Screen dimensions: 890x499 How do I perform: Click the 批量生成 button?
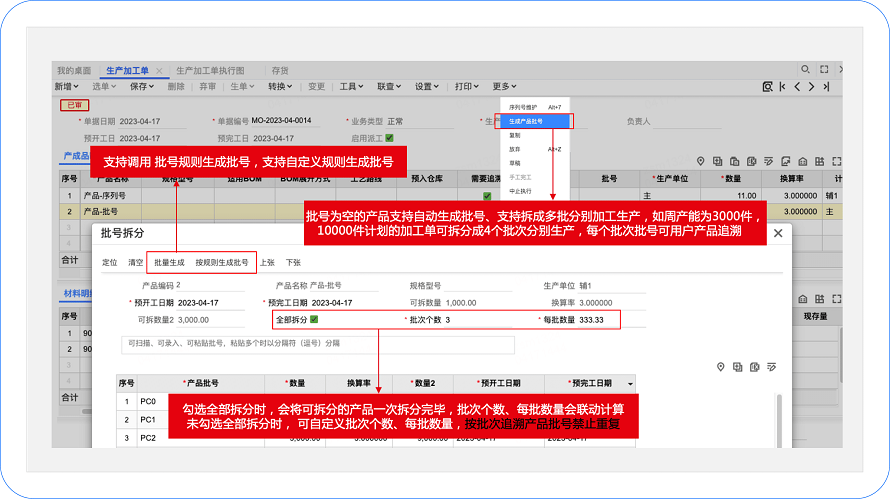[169, 262]
